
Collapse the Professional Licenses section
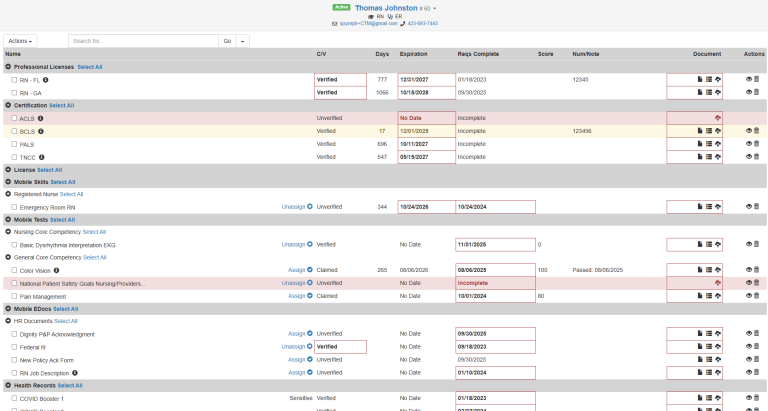(8, 67)
